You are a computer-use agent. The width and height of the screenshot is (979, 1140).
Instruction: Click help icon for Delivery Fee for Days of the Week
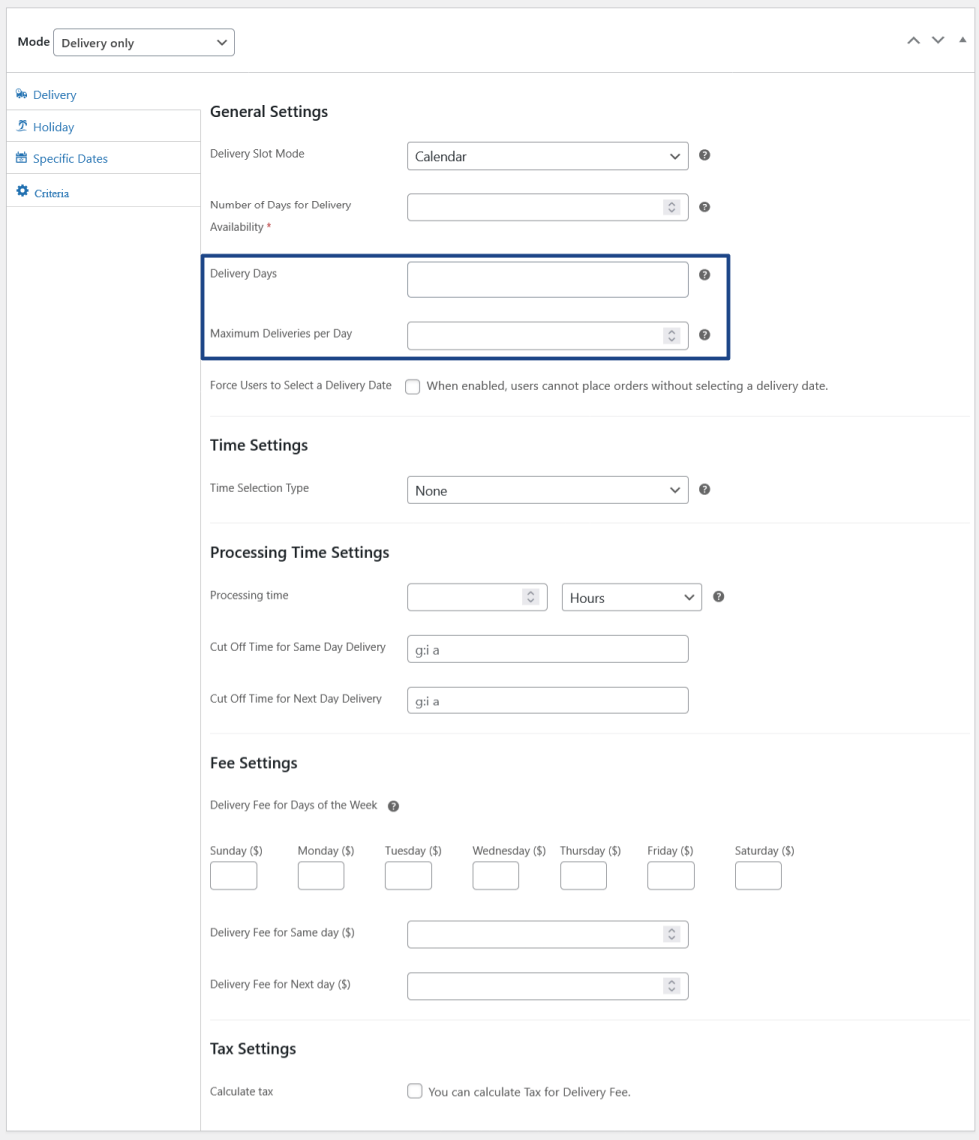393,806
